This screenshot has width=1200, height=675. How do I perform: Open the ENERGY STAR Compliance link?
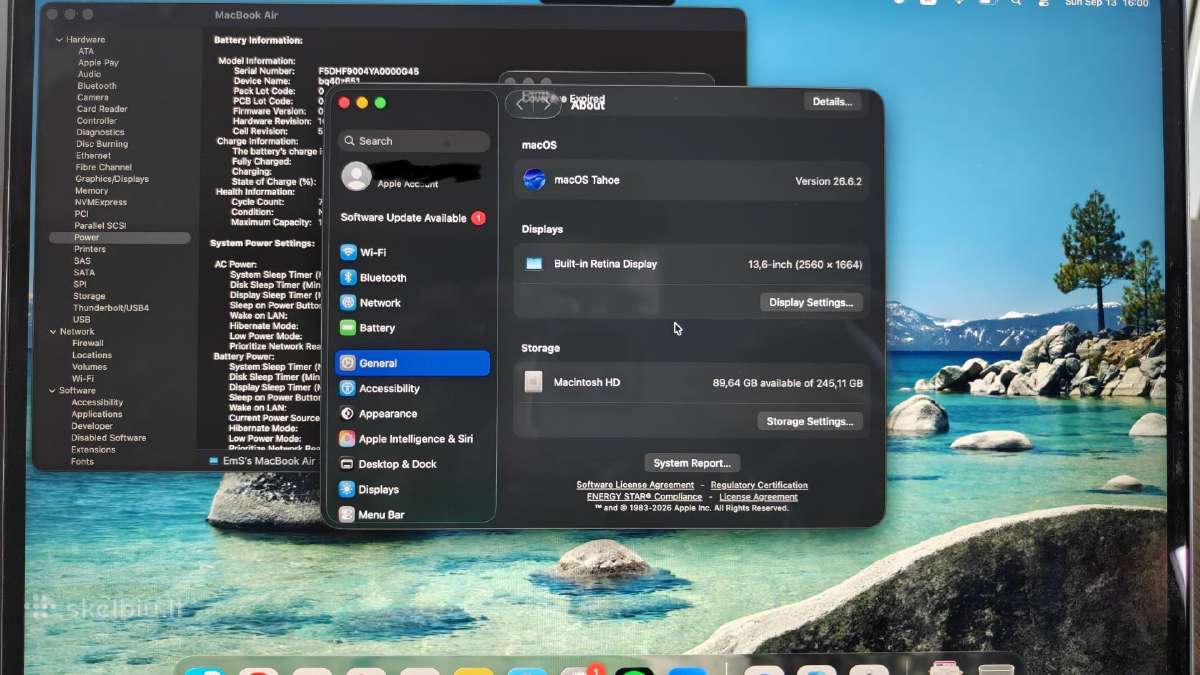644,497
